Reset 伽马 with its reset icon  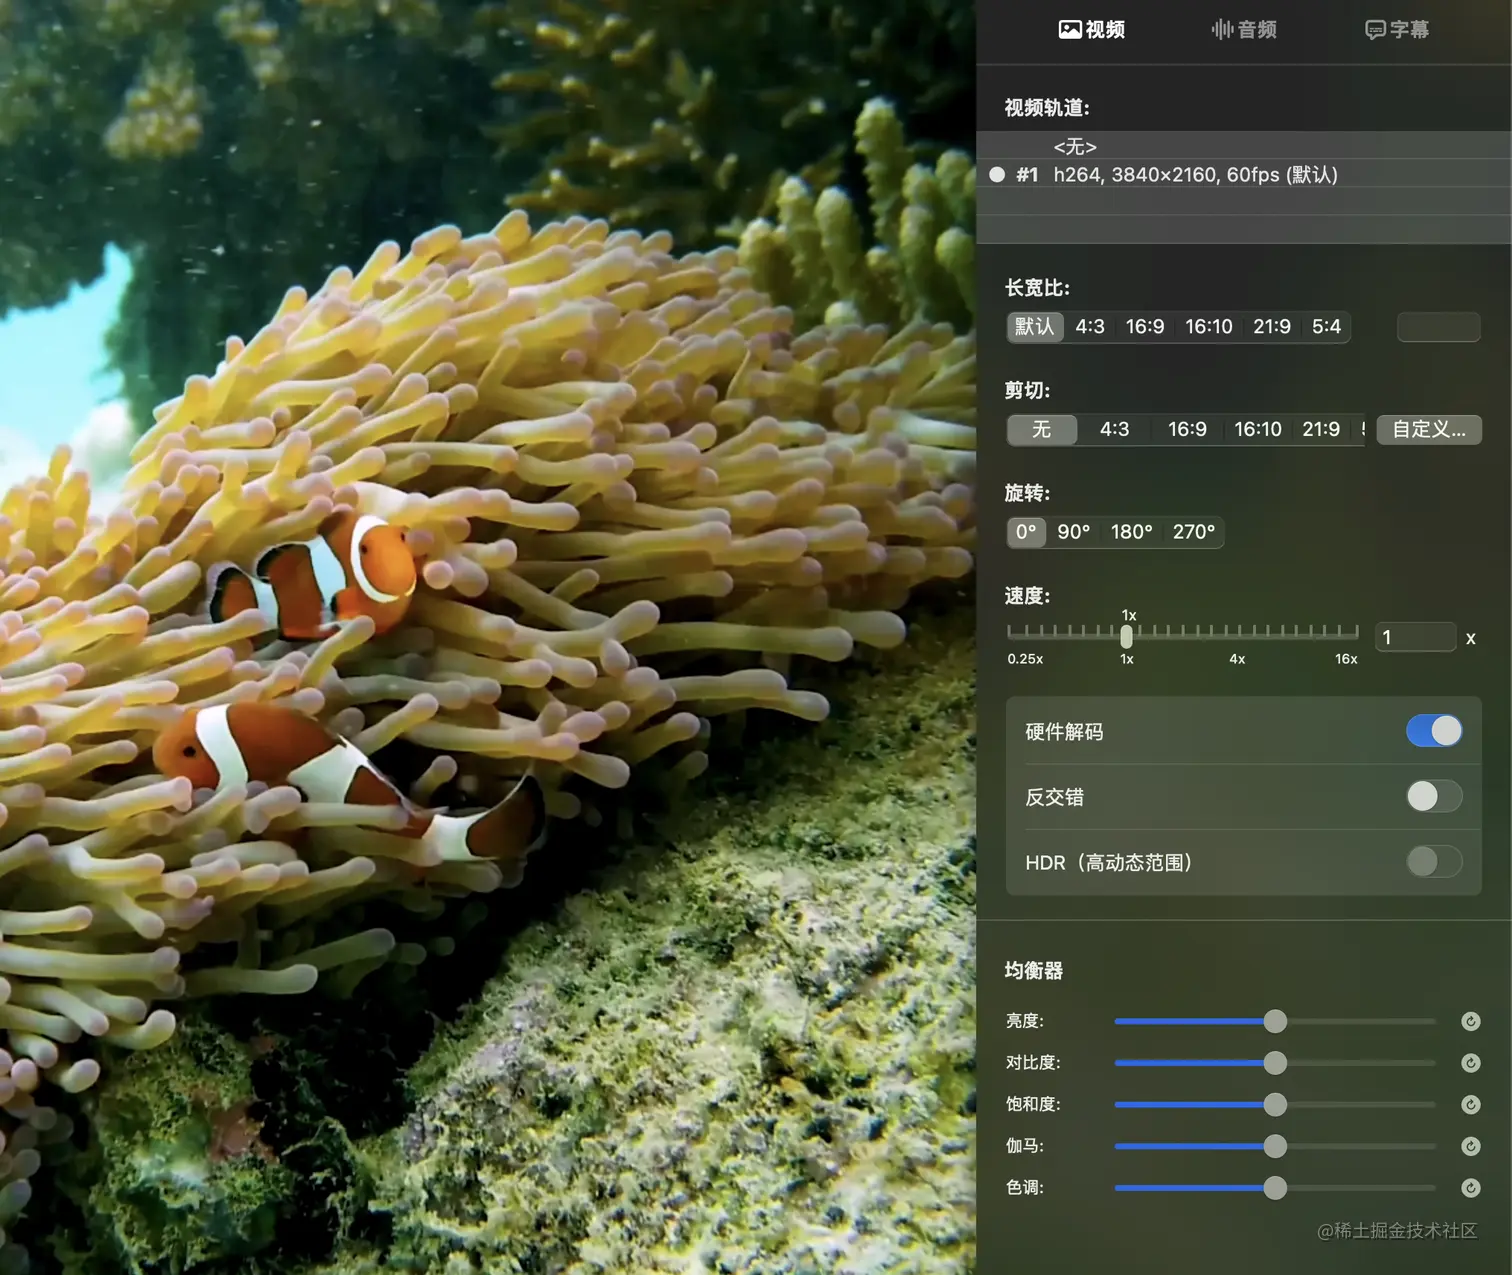1470,1146
